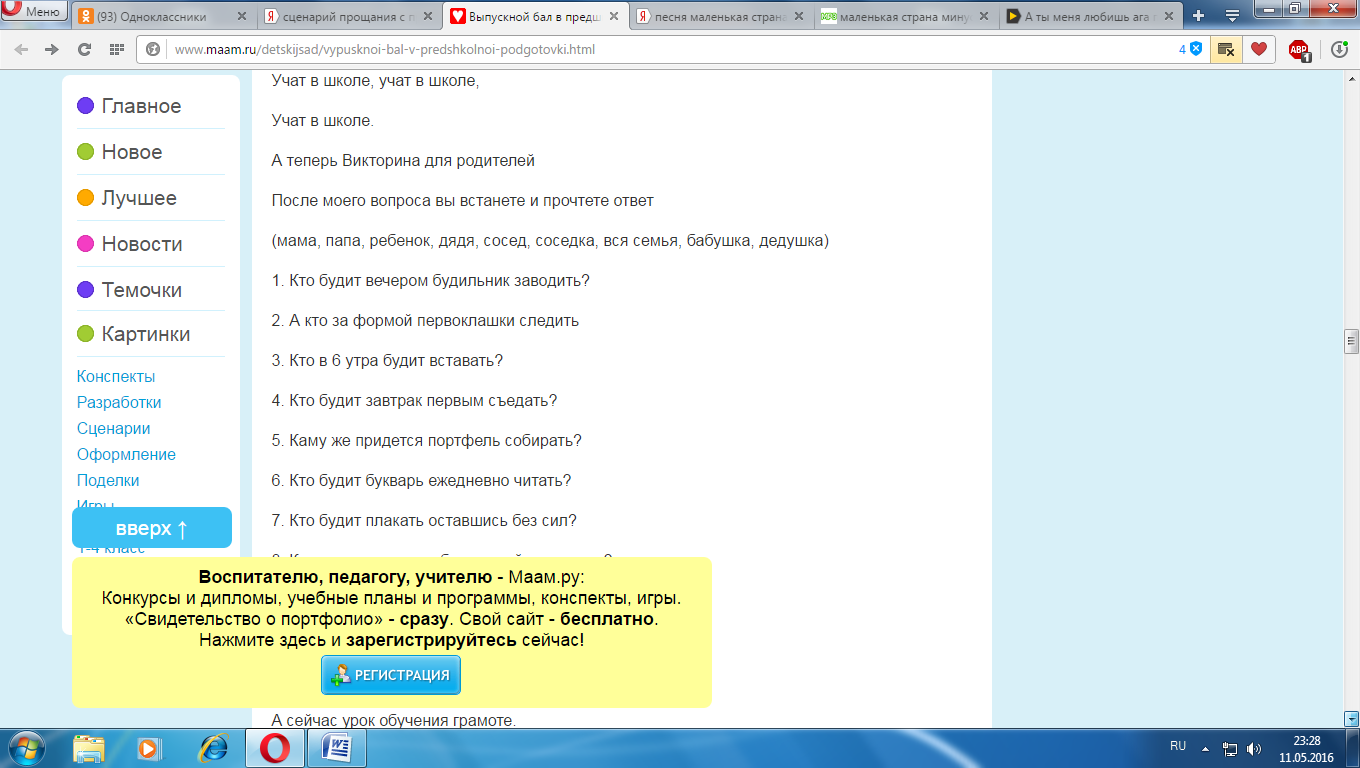Switch to the маленькая страна минус tab

tap(895, 17)
